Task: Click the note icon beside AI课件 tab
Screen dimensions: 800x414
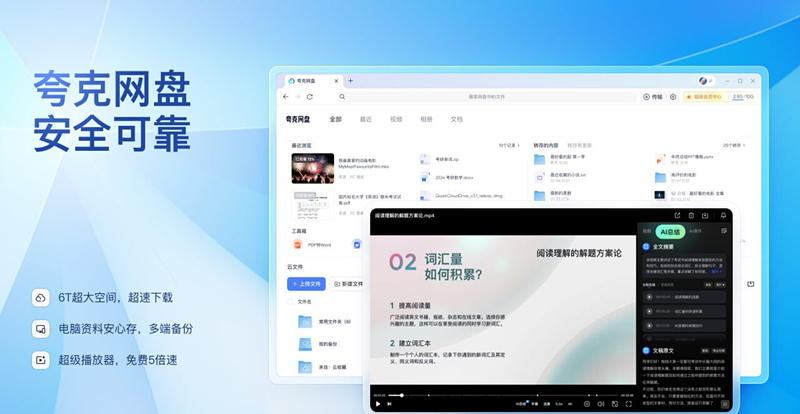Action: [723, 231]
